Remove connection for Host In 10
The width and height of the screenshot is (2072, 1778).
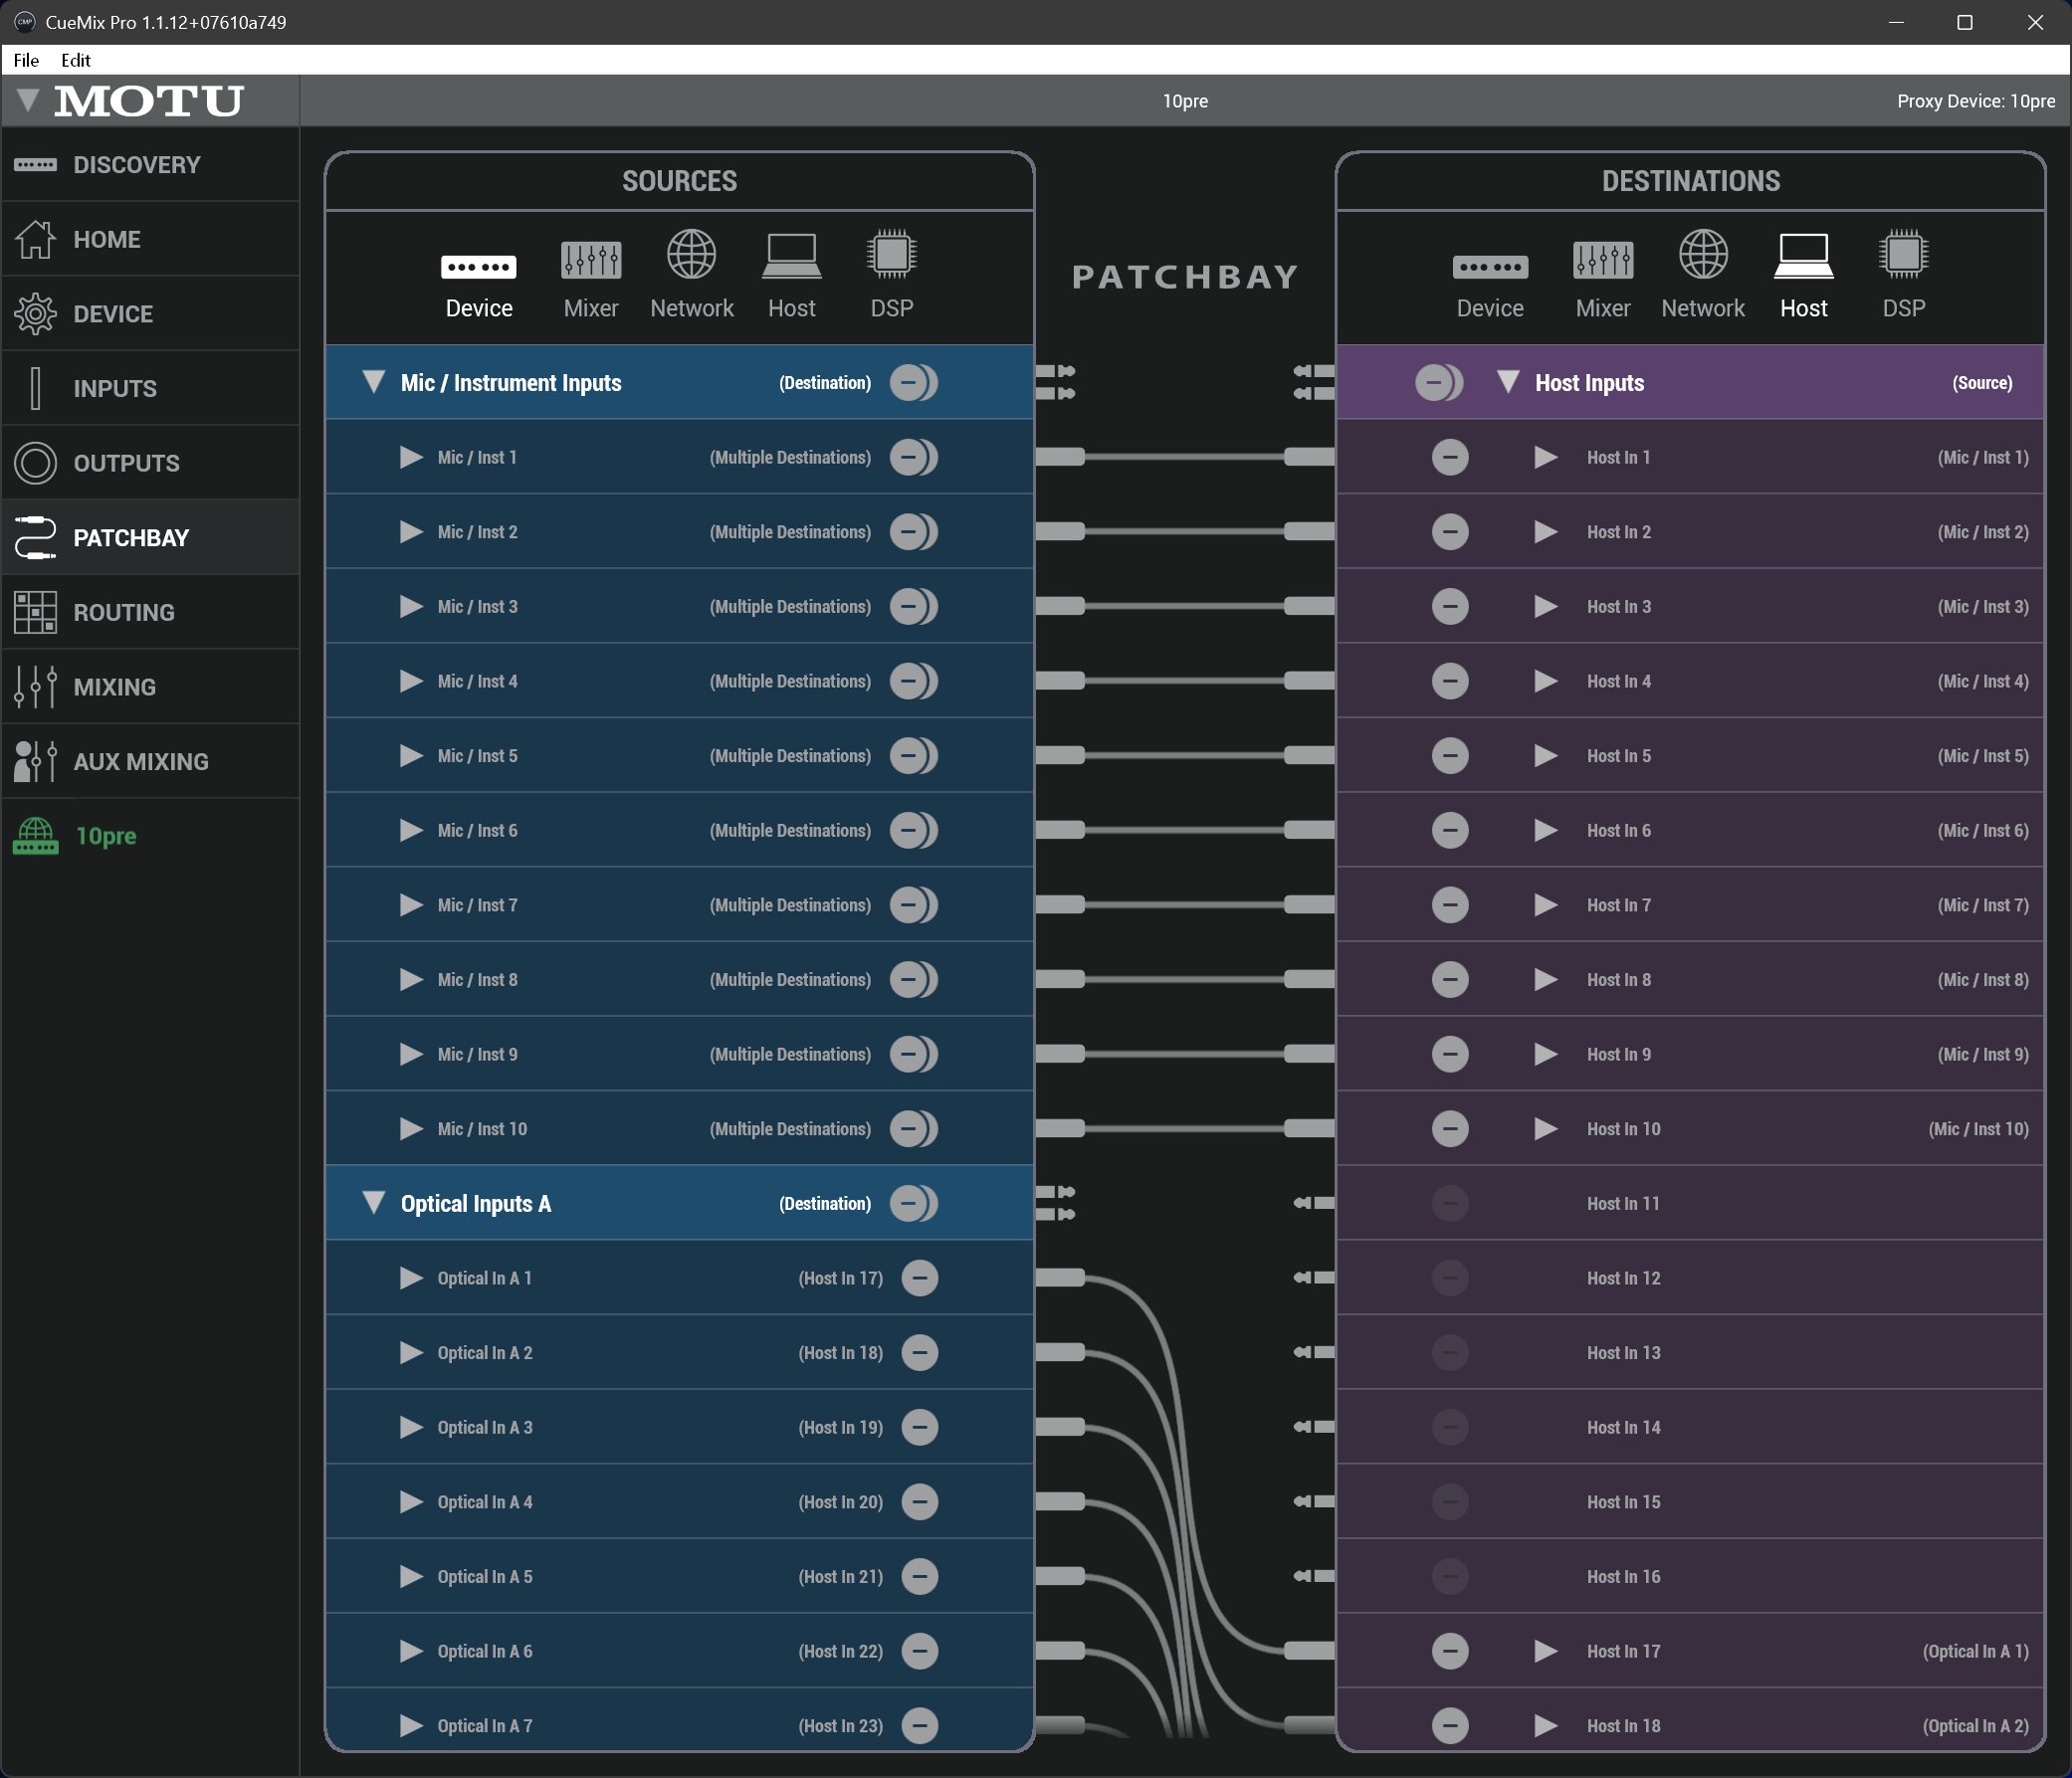1450,1129
